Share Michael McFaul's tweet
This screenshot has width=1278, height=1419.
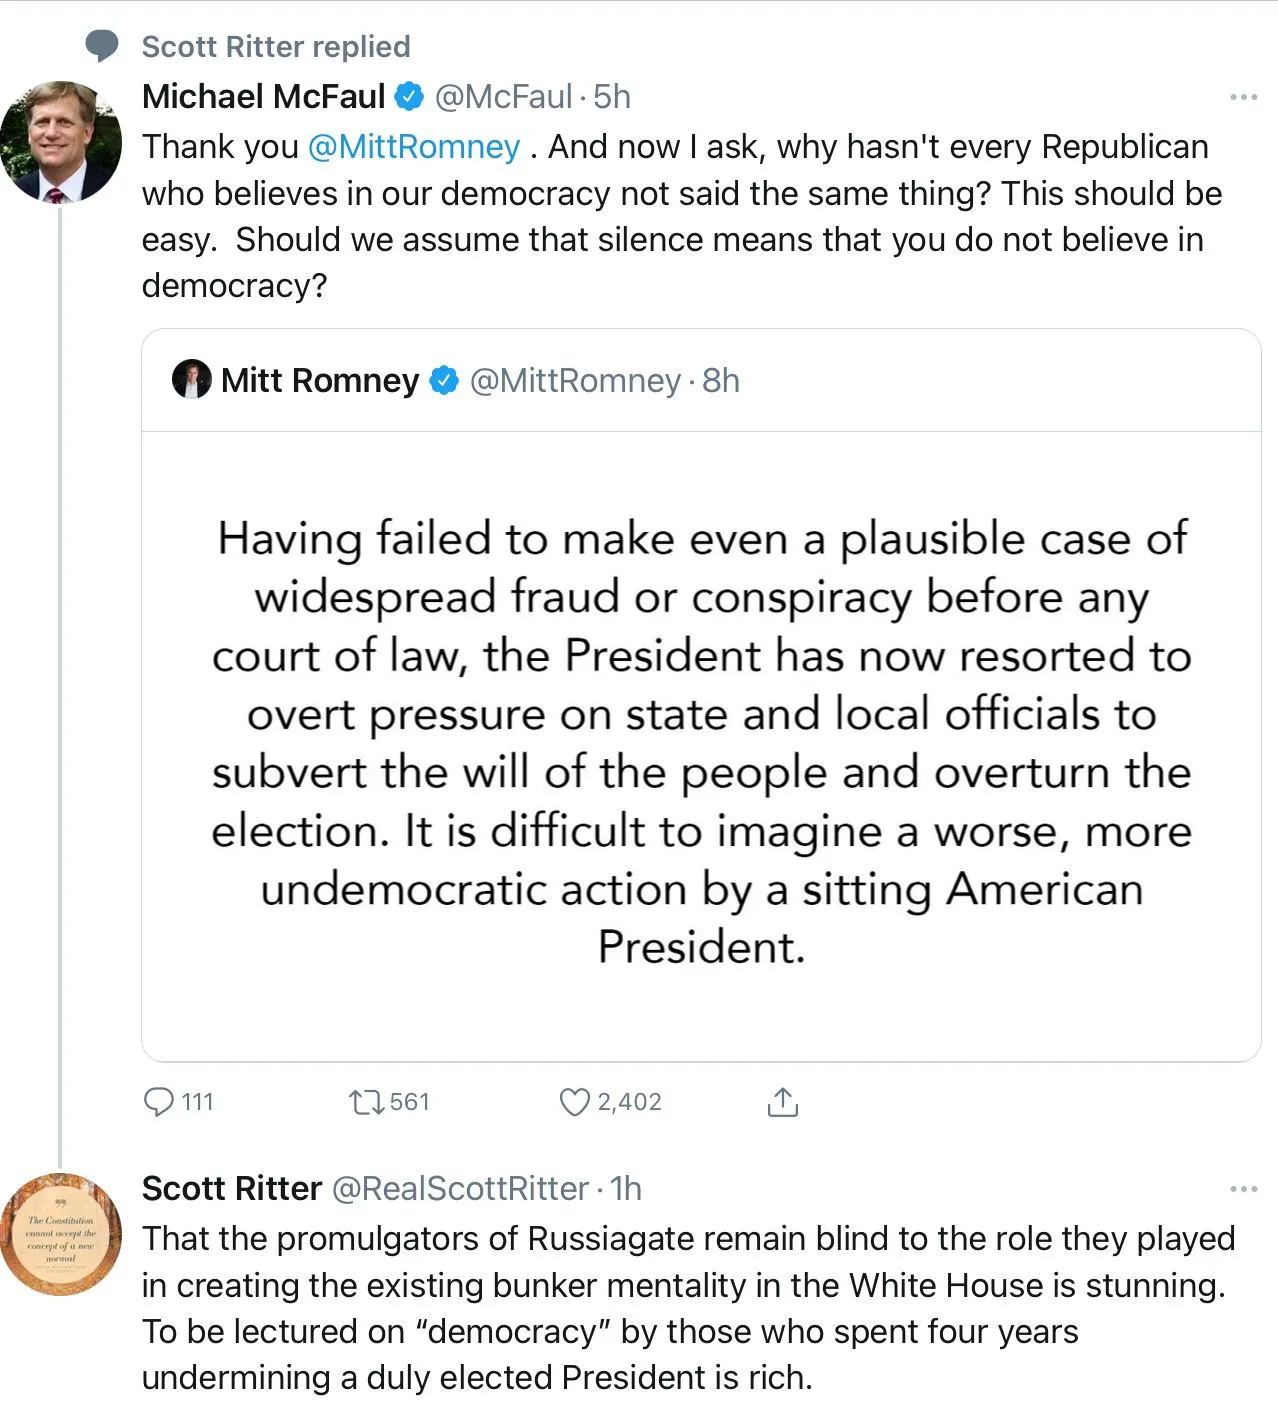[x=782, y=1102]
